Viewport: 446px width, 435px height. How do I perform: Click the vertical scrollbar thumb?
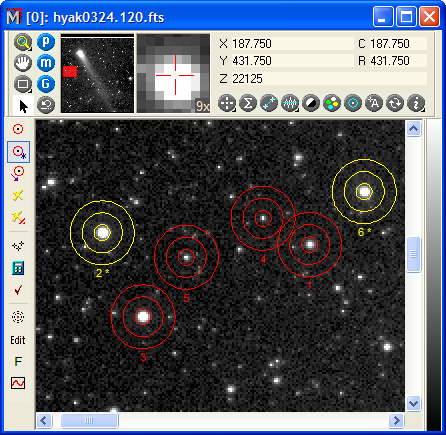coord(414,254)
